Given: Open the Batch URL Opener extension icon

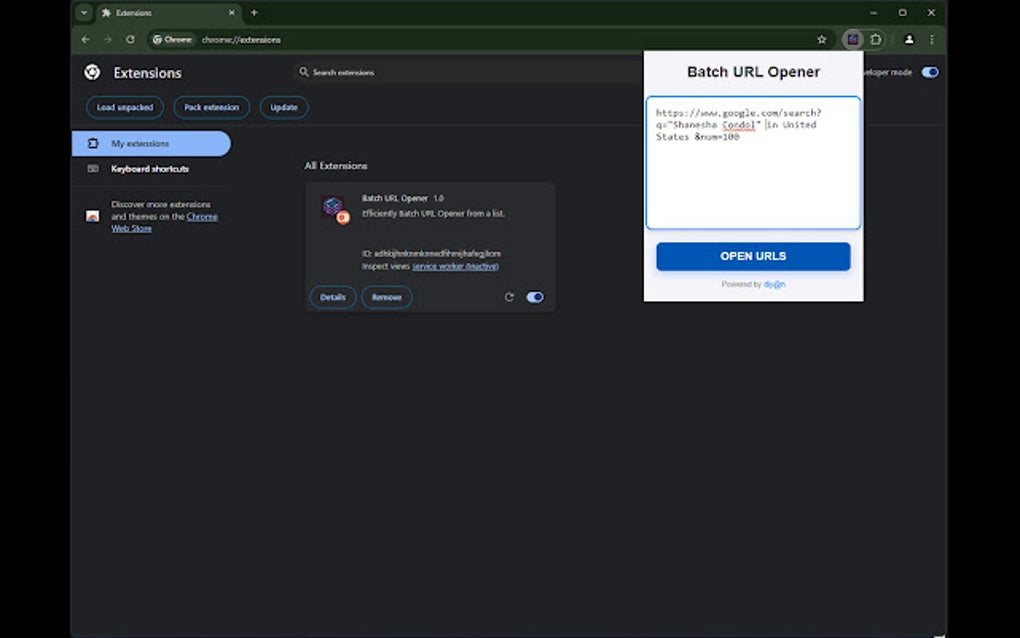Looking at the screenshot, I should [852, 39].
